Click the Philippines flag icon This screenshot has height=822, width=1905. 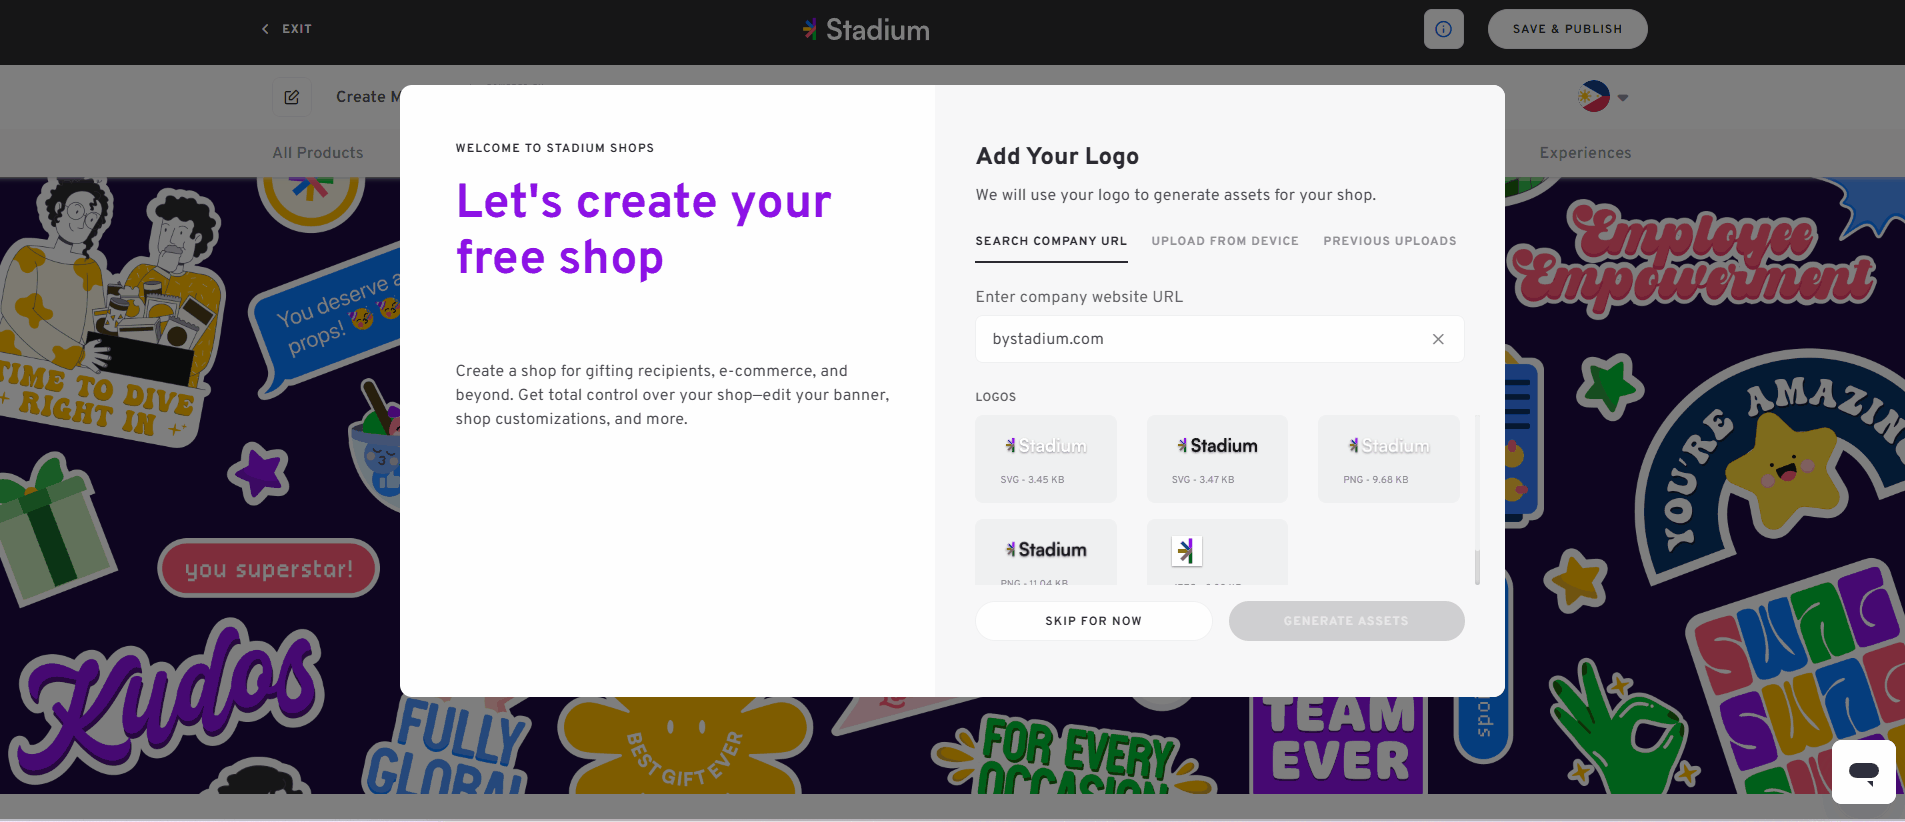[x=1594, y=95]
